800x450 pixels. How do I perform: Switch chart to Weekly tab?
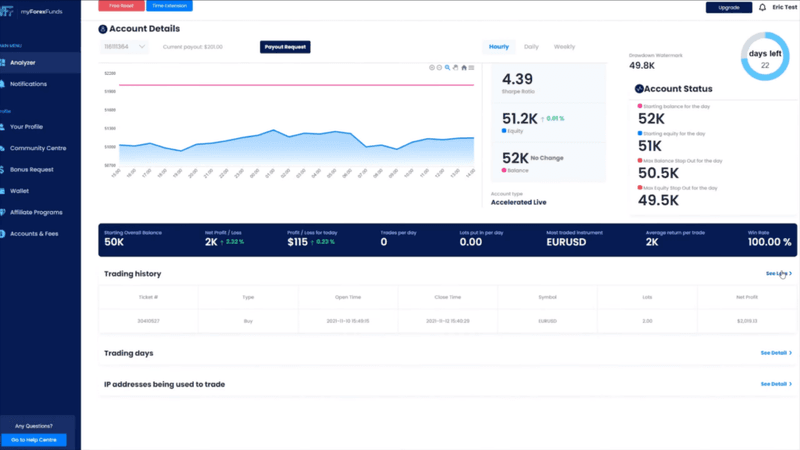click(x=564, y=46)
